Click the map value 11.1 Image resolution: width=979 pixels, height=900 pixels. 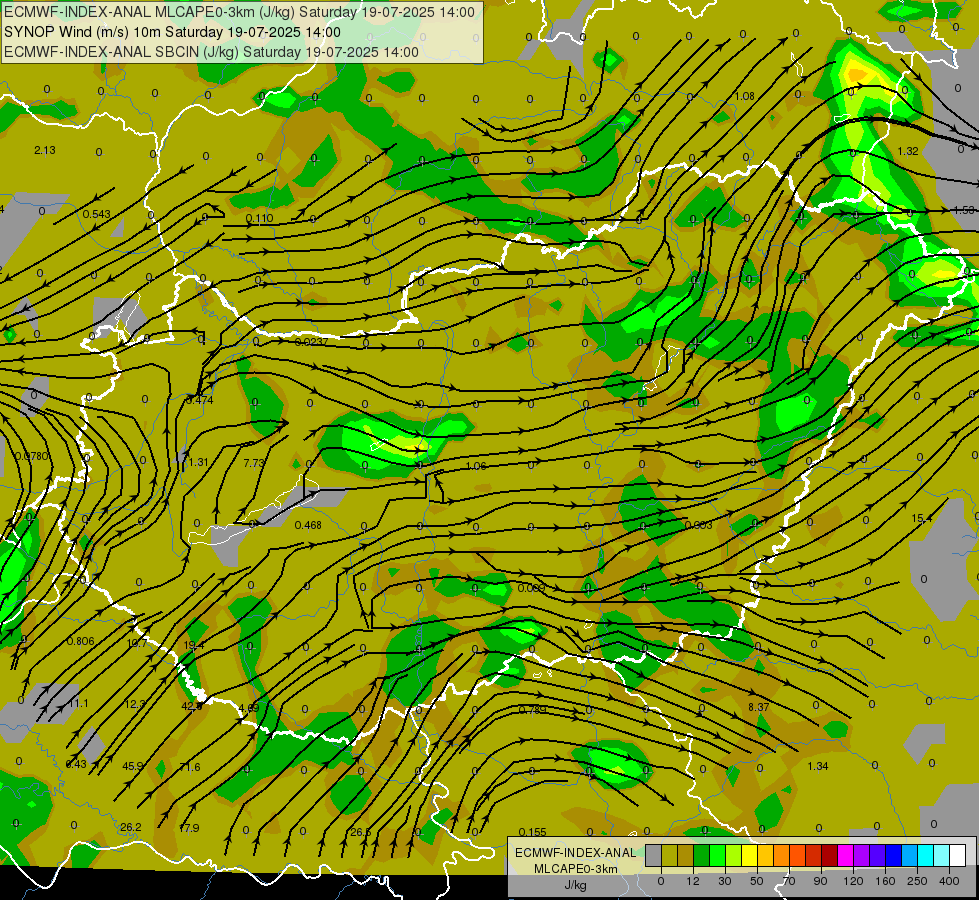coord(79,703)
